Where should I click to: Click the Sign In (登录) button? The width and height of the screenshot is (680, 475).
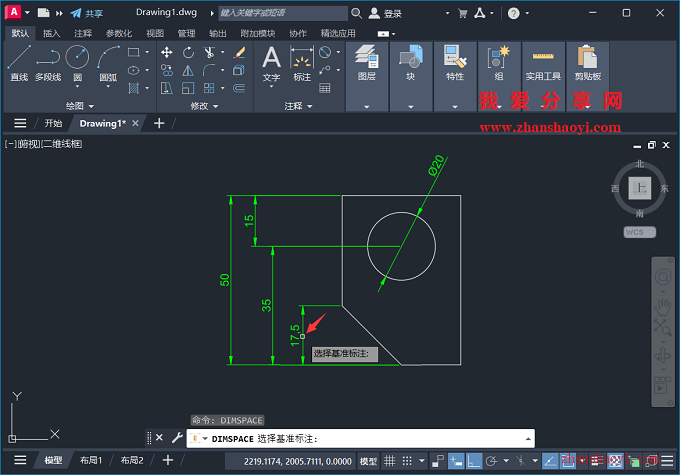(x=385, y=13)
